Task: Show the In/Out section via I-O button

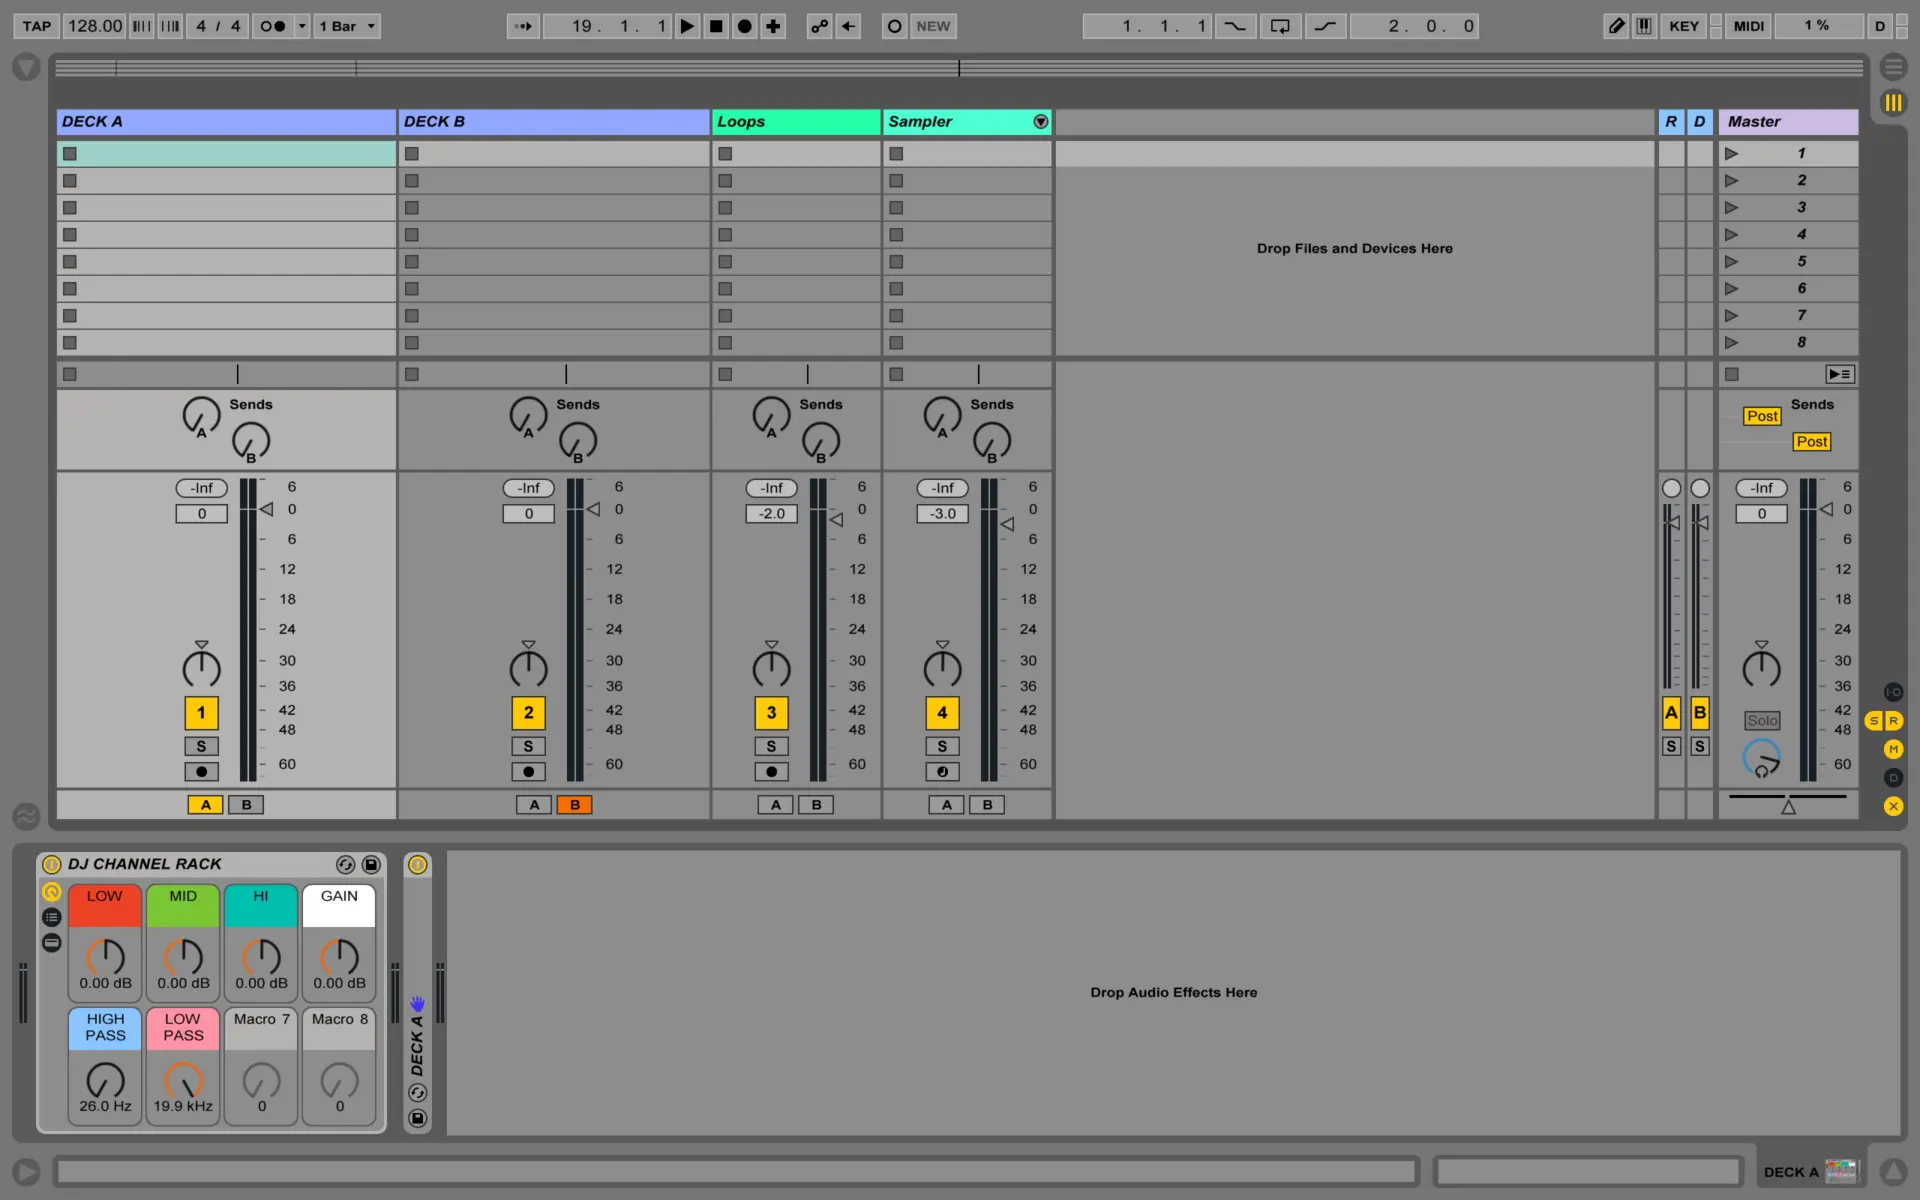Action: pos(1893,692)
